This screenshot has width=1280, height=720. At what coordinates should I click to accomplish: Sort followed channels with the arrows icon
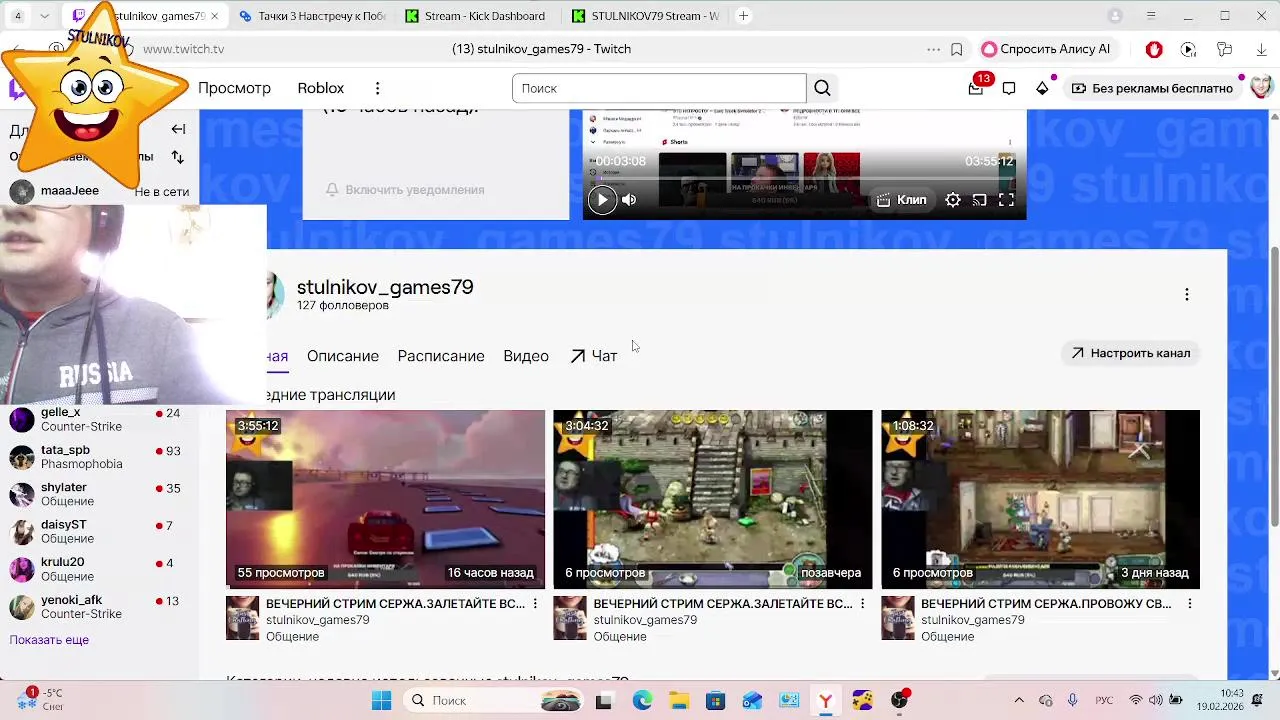tap(178, 157)
